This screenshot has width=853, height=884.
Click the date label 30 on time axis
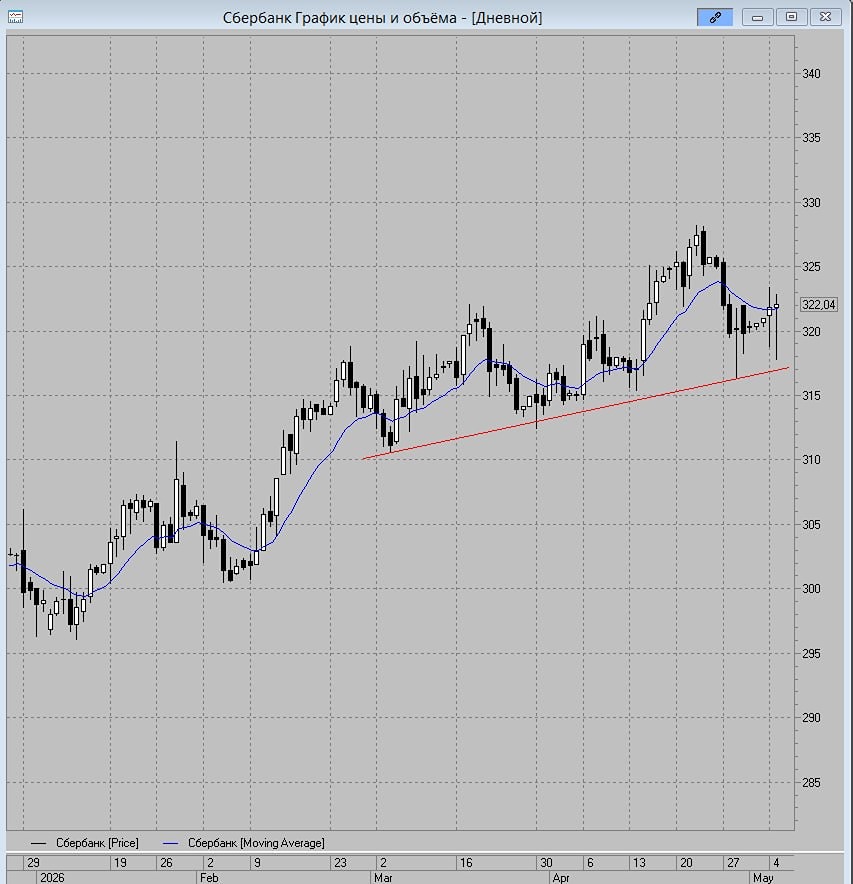[546, 863]
